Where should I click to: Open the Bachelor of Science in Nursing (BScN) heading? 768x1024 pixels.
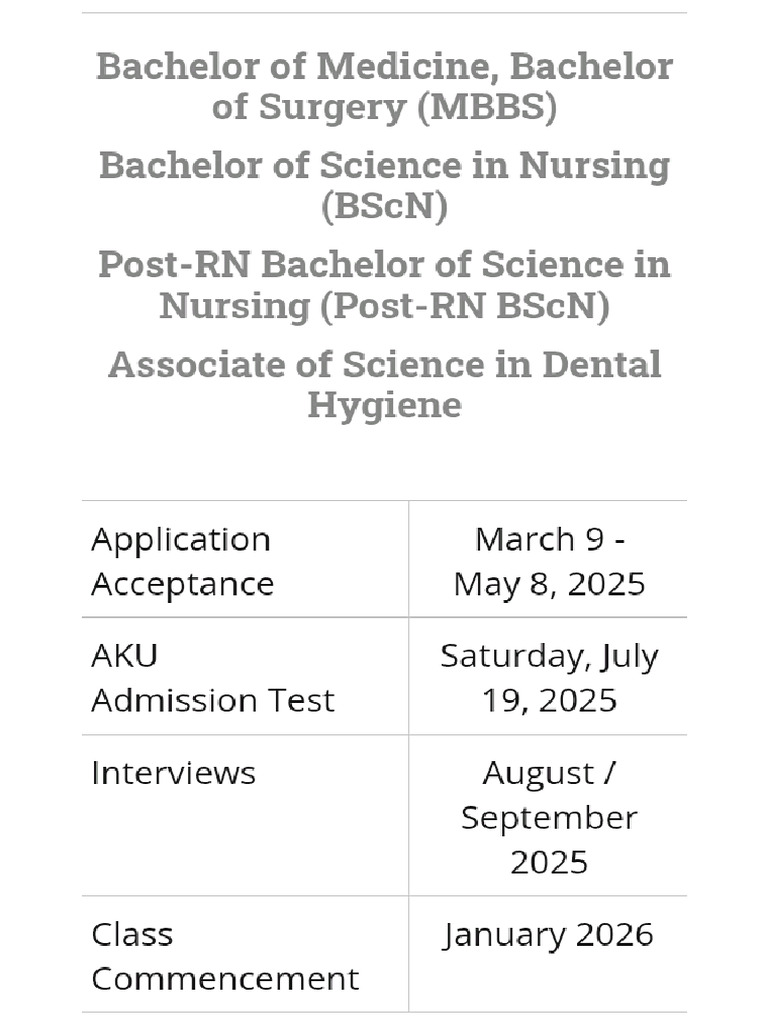pyautogui.click(x=384, y=186)
